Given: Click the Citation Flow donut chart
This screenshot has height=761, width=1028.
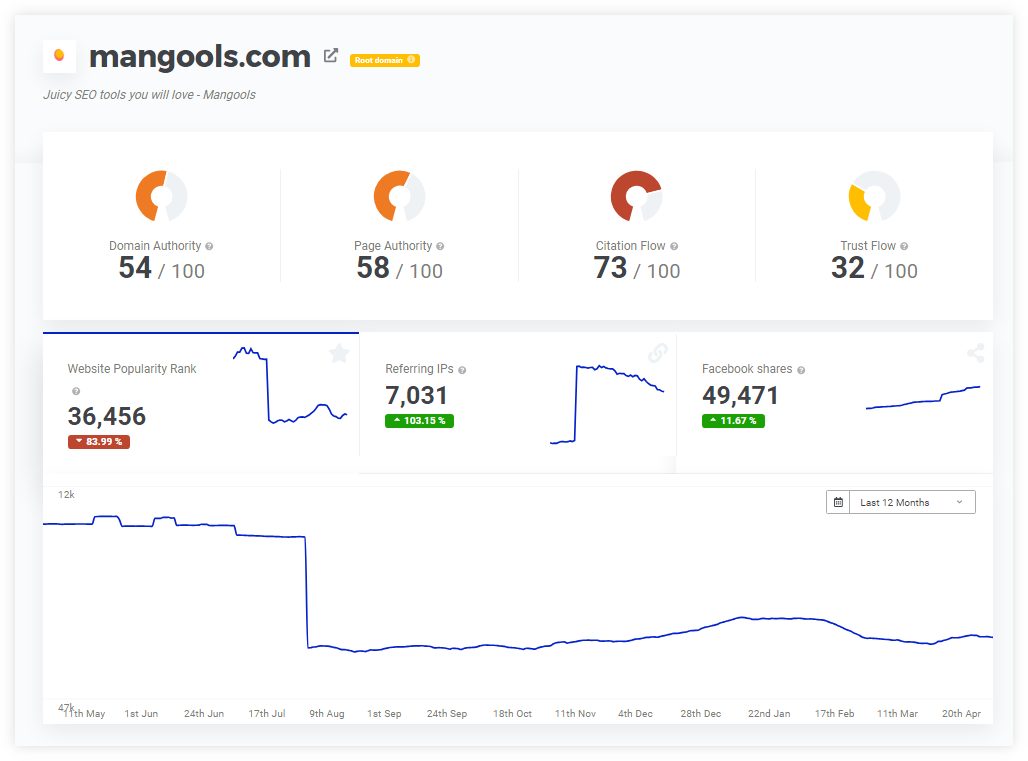Looking at the screenshot, I should tap(636, 196).
